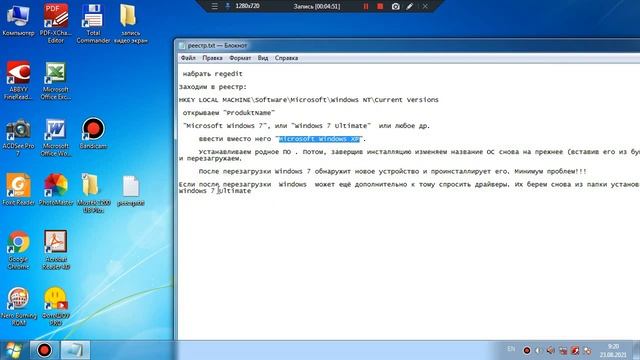Screen dimensions: 640x360
Task: Click the taskbar clock showing 9:20
Action: click(613, 351)
